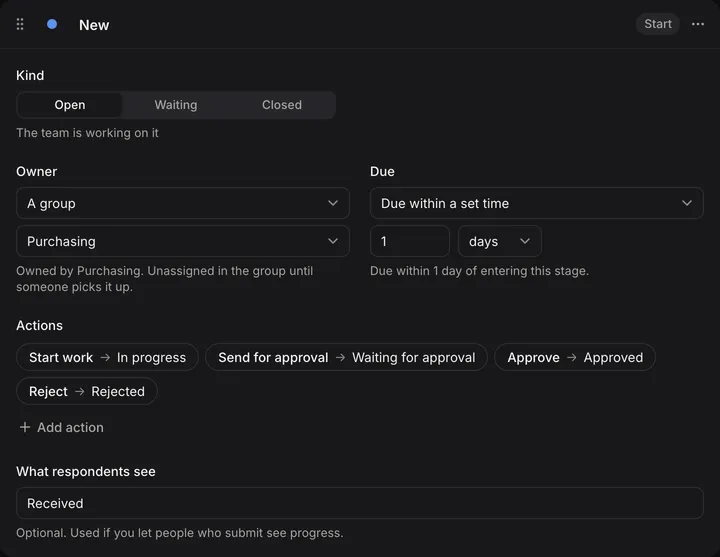
Task: Click the stage title 'New'
Action: (94, 25)
